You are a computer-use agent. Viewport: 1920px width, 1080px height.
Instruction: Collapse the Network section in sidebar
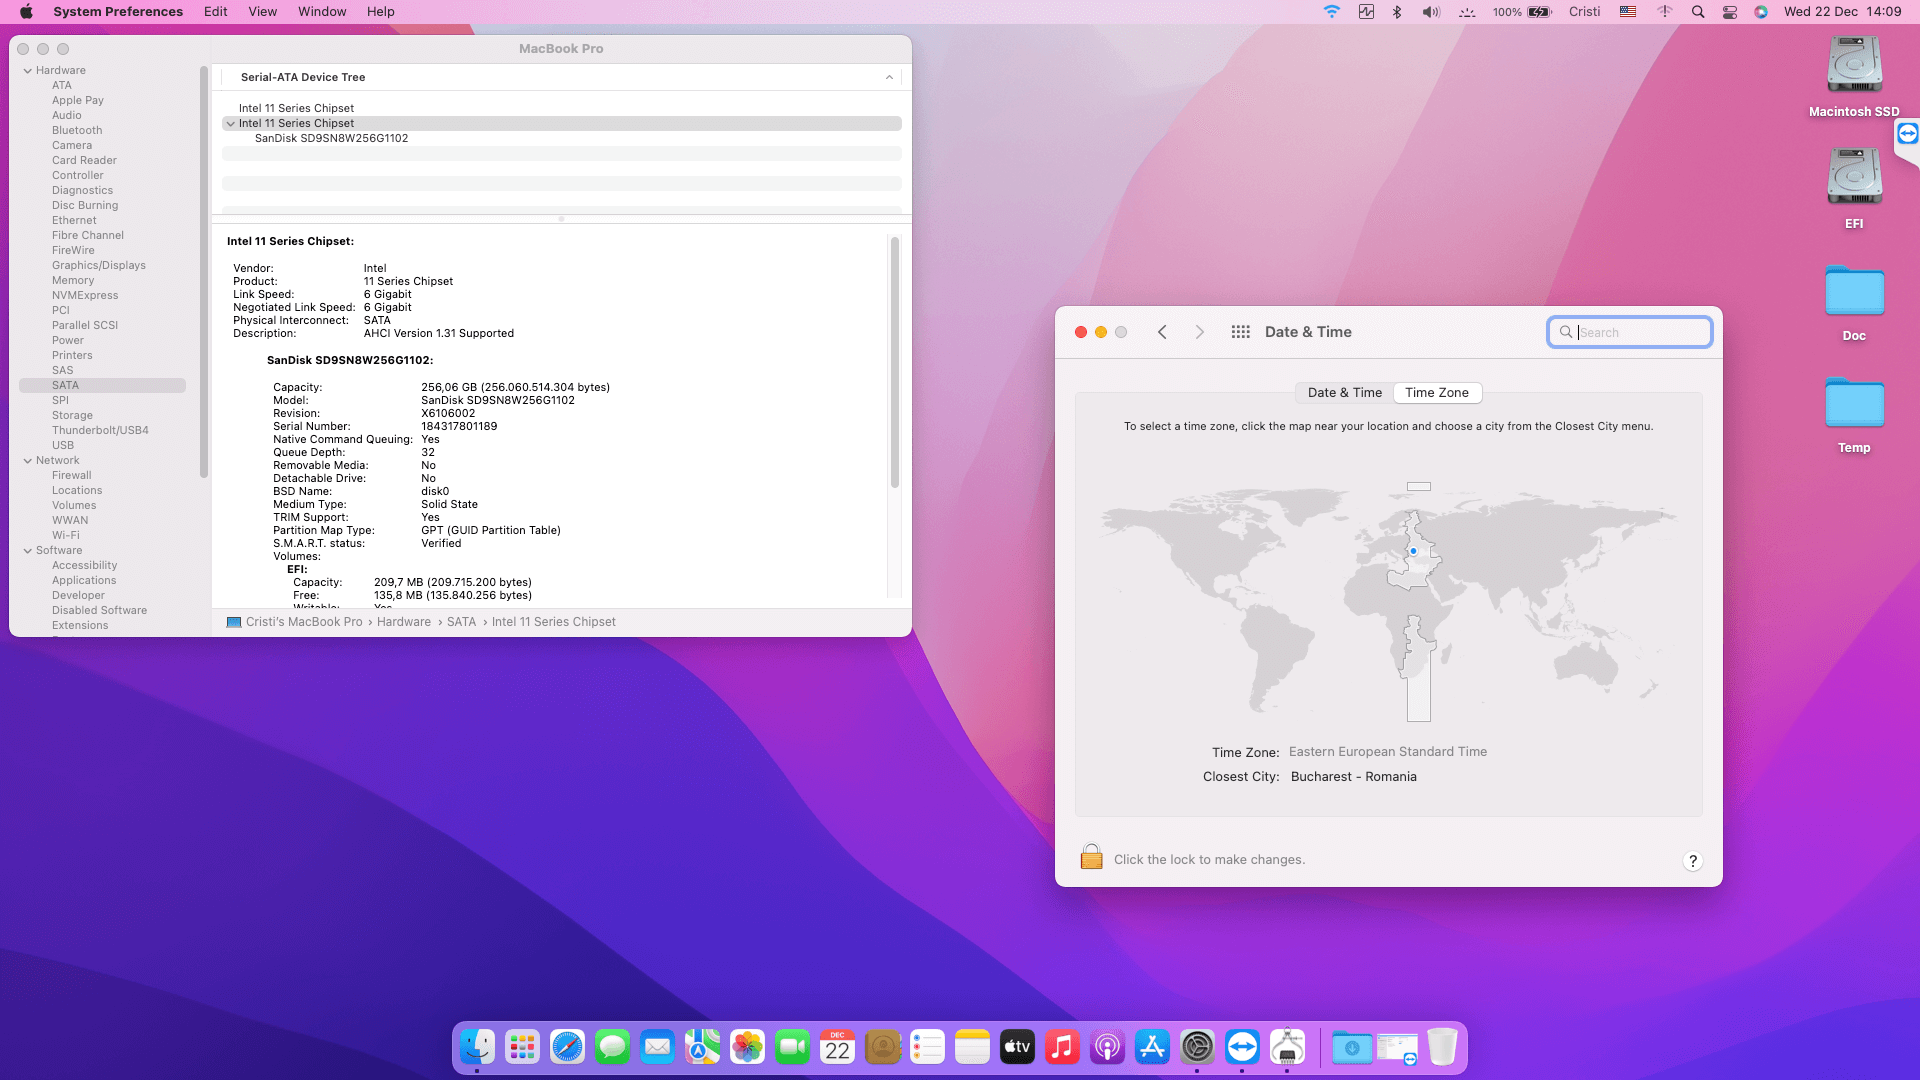(27, 461)
